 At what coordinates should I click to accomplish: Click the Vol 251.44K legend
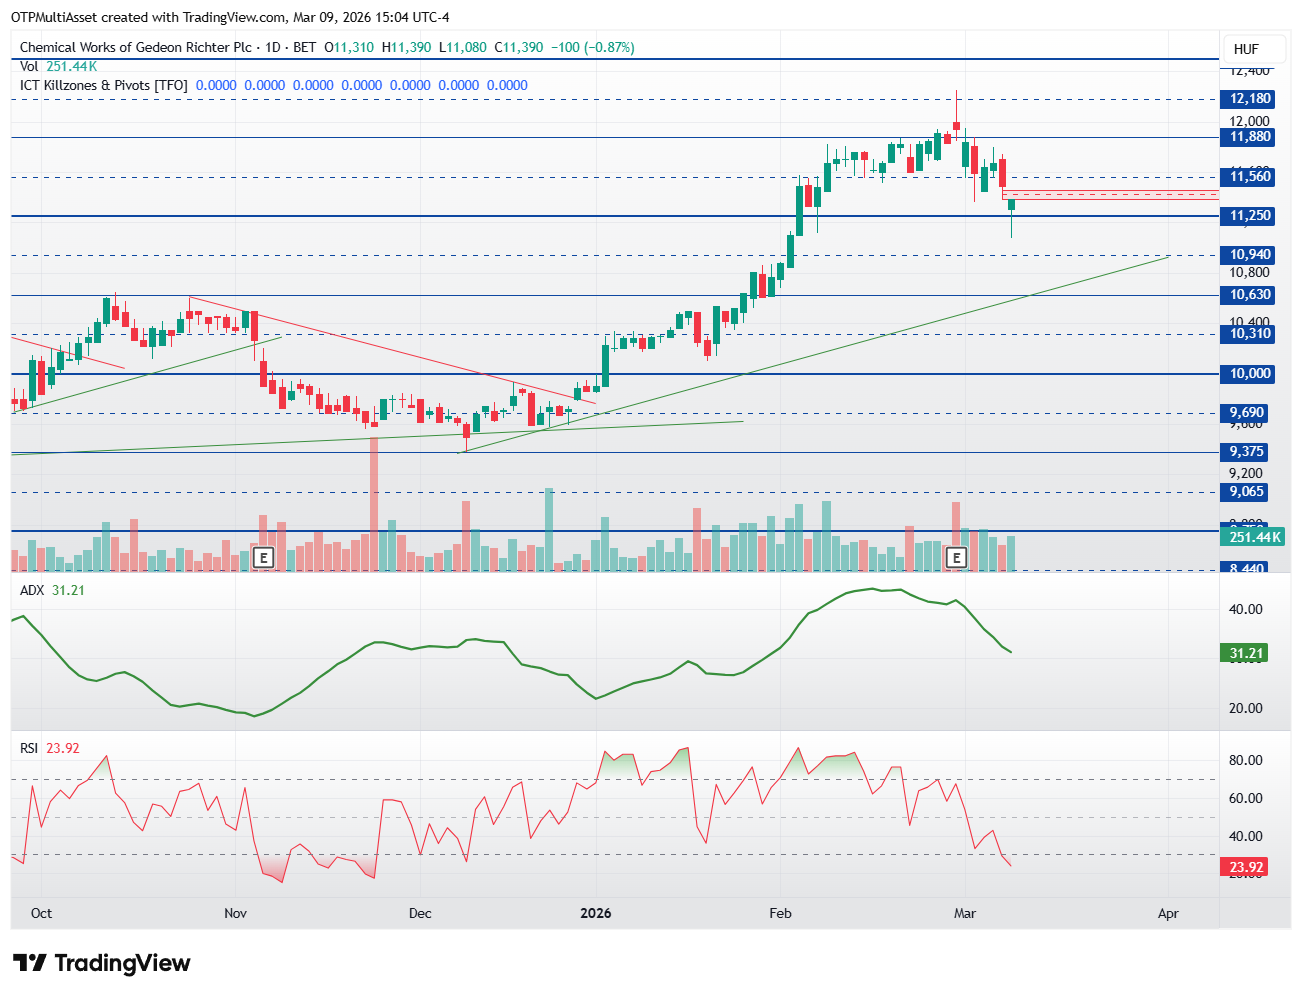58,66
